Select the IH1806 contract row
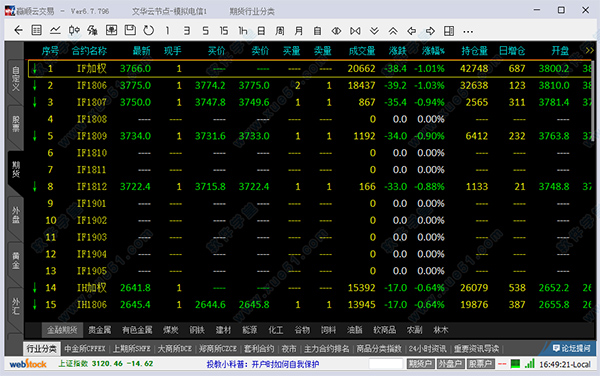The height and width of the screenshot is (376, 600). (x=310, y=304)
